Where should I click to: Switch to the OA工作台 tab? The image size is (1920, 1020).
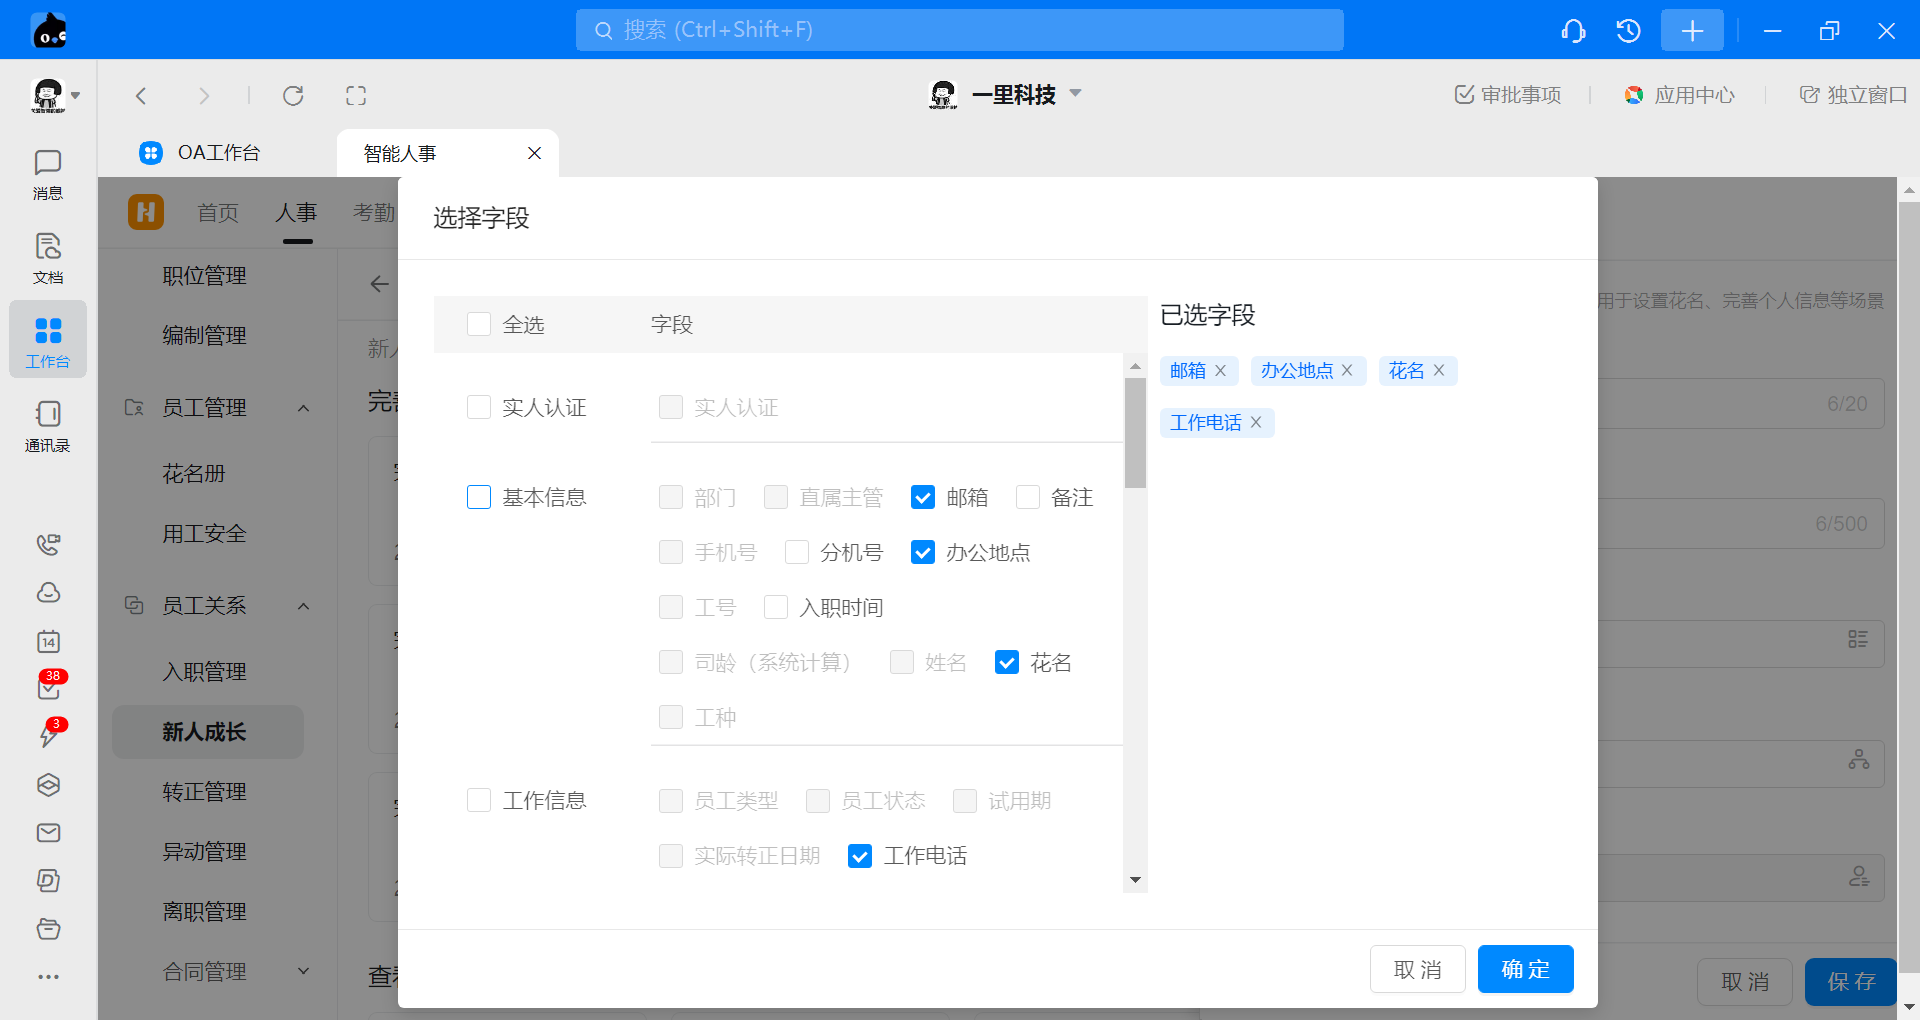pos(200,153)
